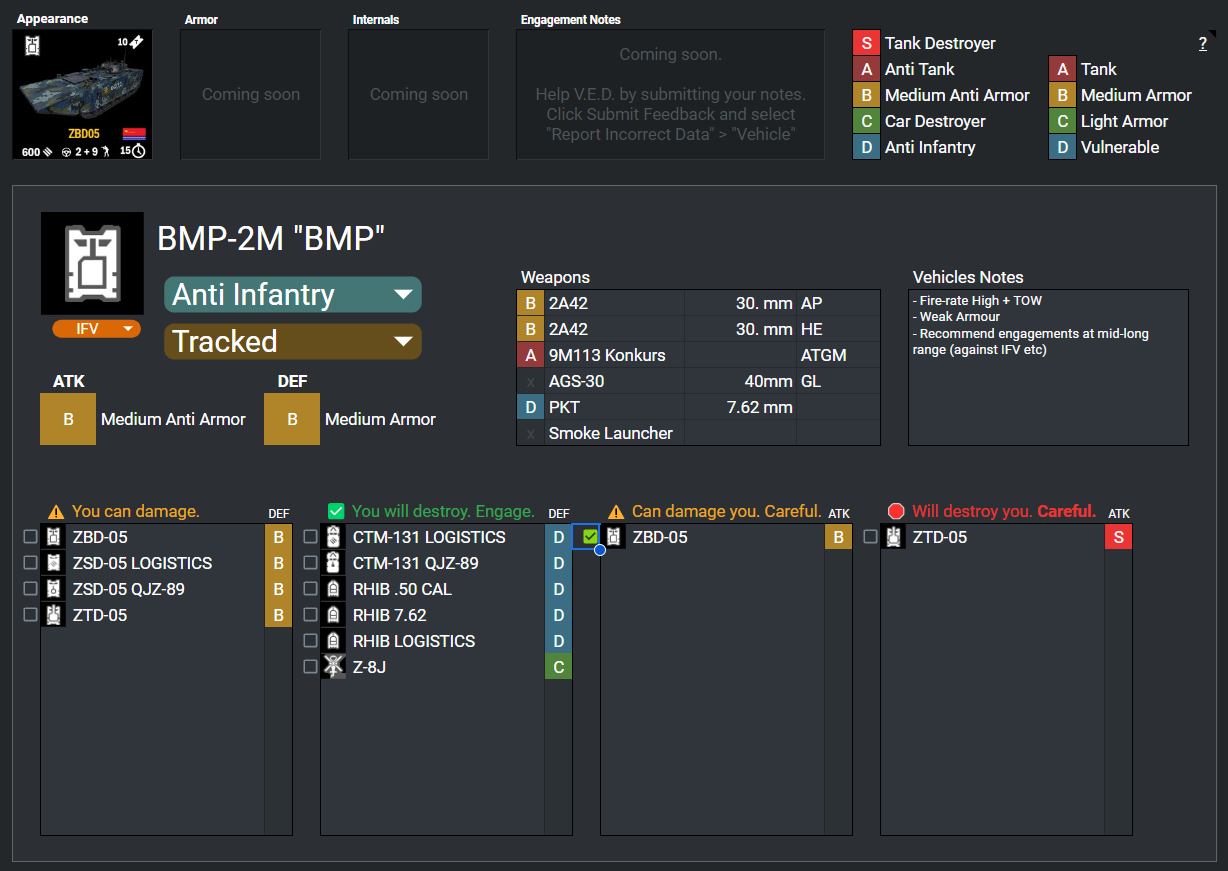Click the helicopter icon beside Z-8J
Image resolution: width=1228 pixels, height=871 pixels.
click(334, 667)
